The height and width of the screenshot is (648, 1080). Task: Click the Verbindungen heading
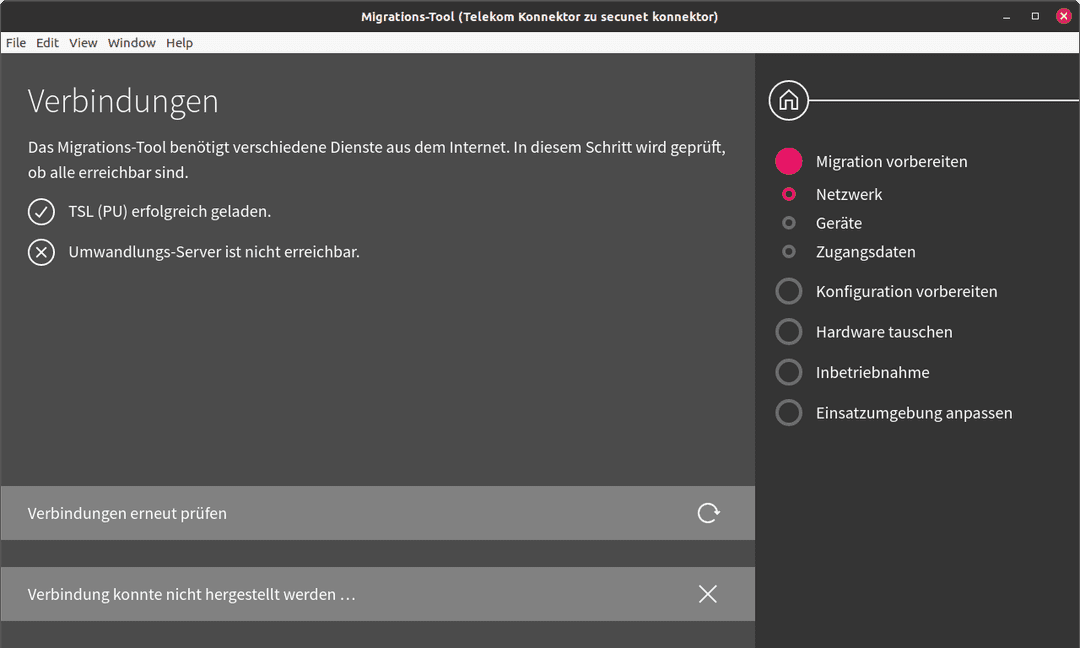[x=123, y=102]
